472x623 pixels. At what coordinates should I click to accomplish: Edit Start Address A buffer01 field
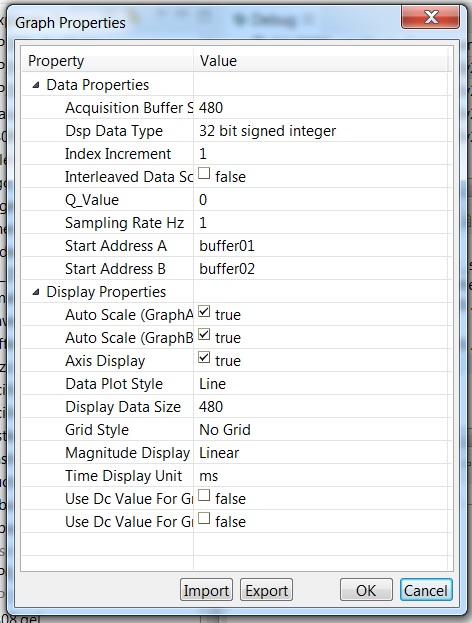point(322,246)
